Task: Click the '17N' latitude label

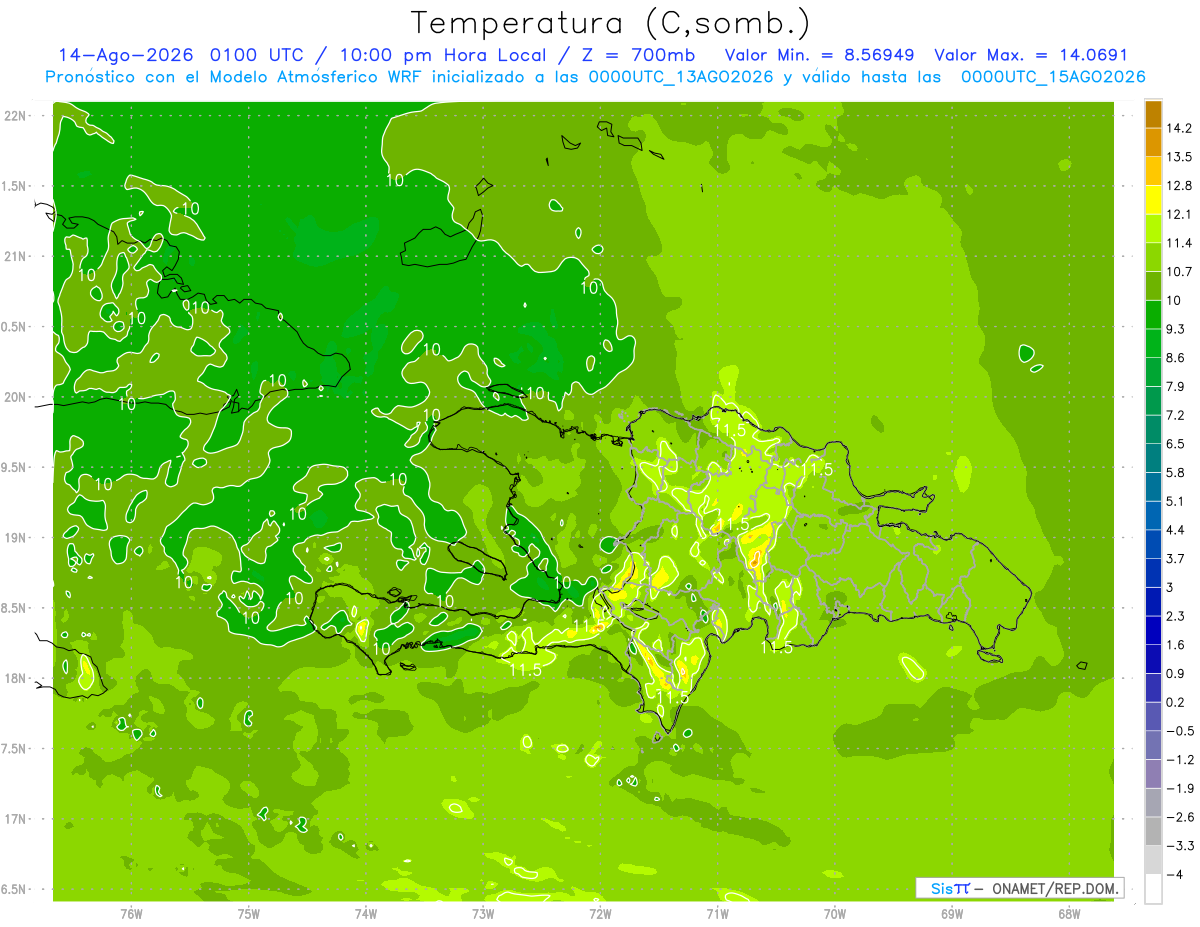Action: (15, 819)
